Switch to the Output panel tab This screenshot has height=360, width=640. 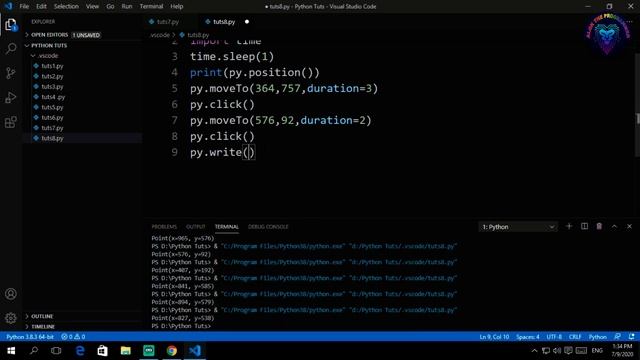196,227
